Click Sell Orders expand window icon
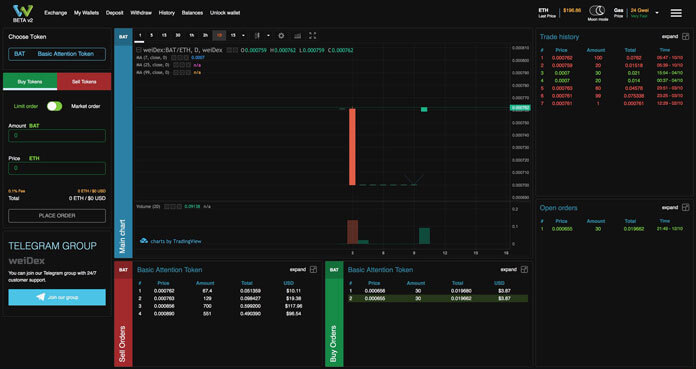This screenshot has width=696, height=369. click(313, 270)
